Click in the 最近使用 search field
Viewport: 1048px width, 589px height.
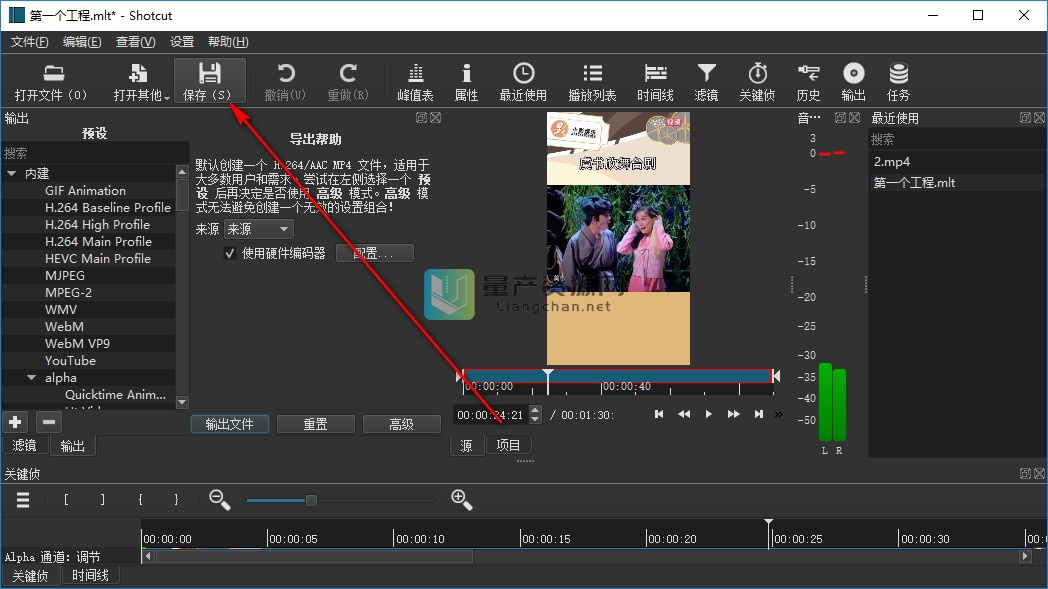(956, 140)
